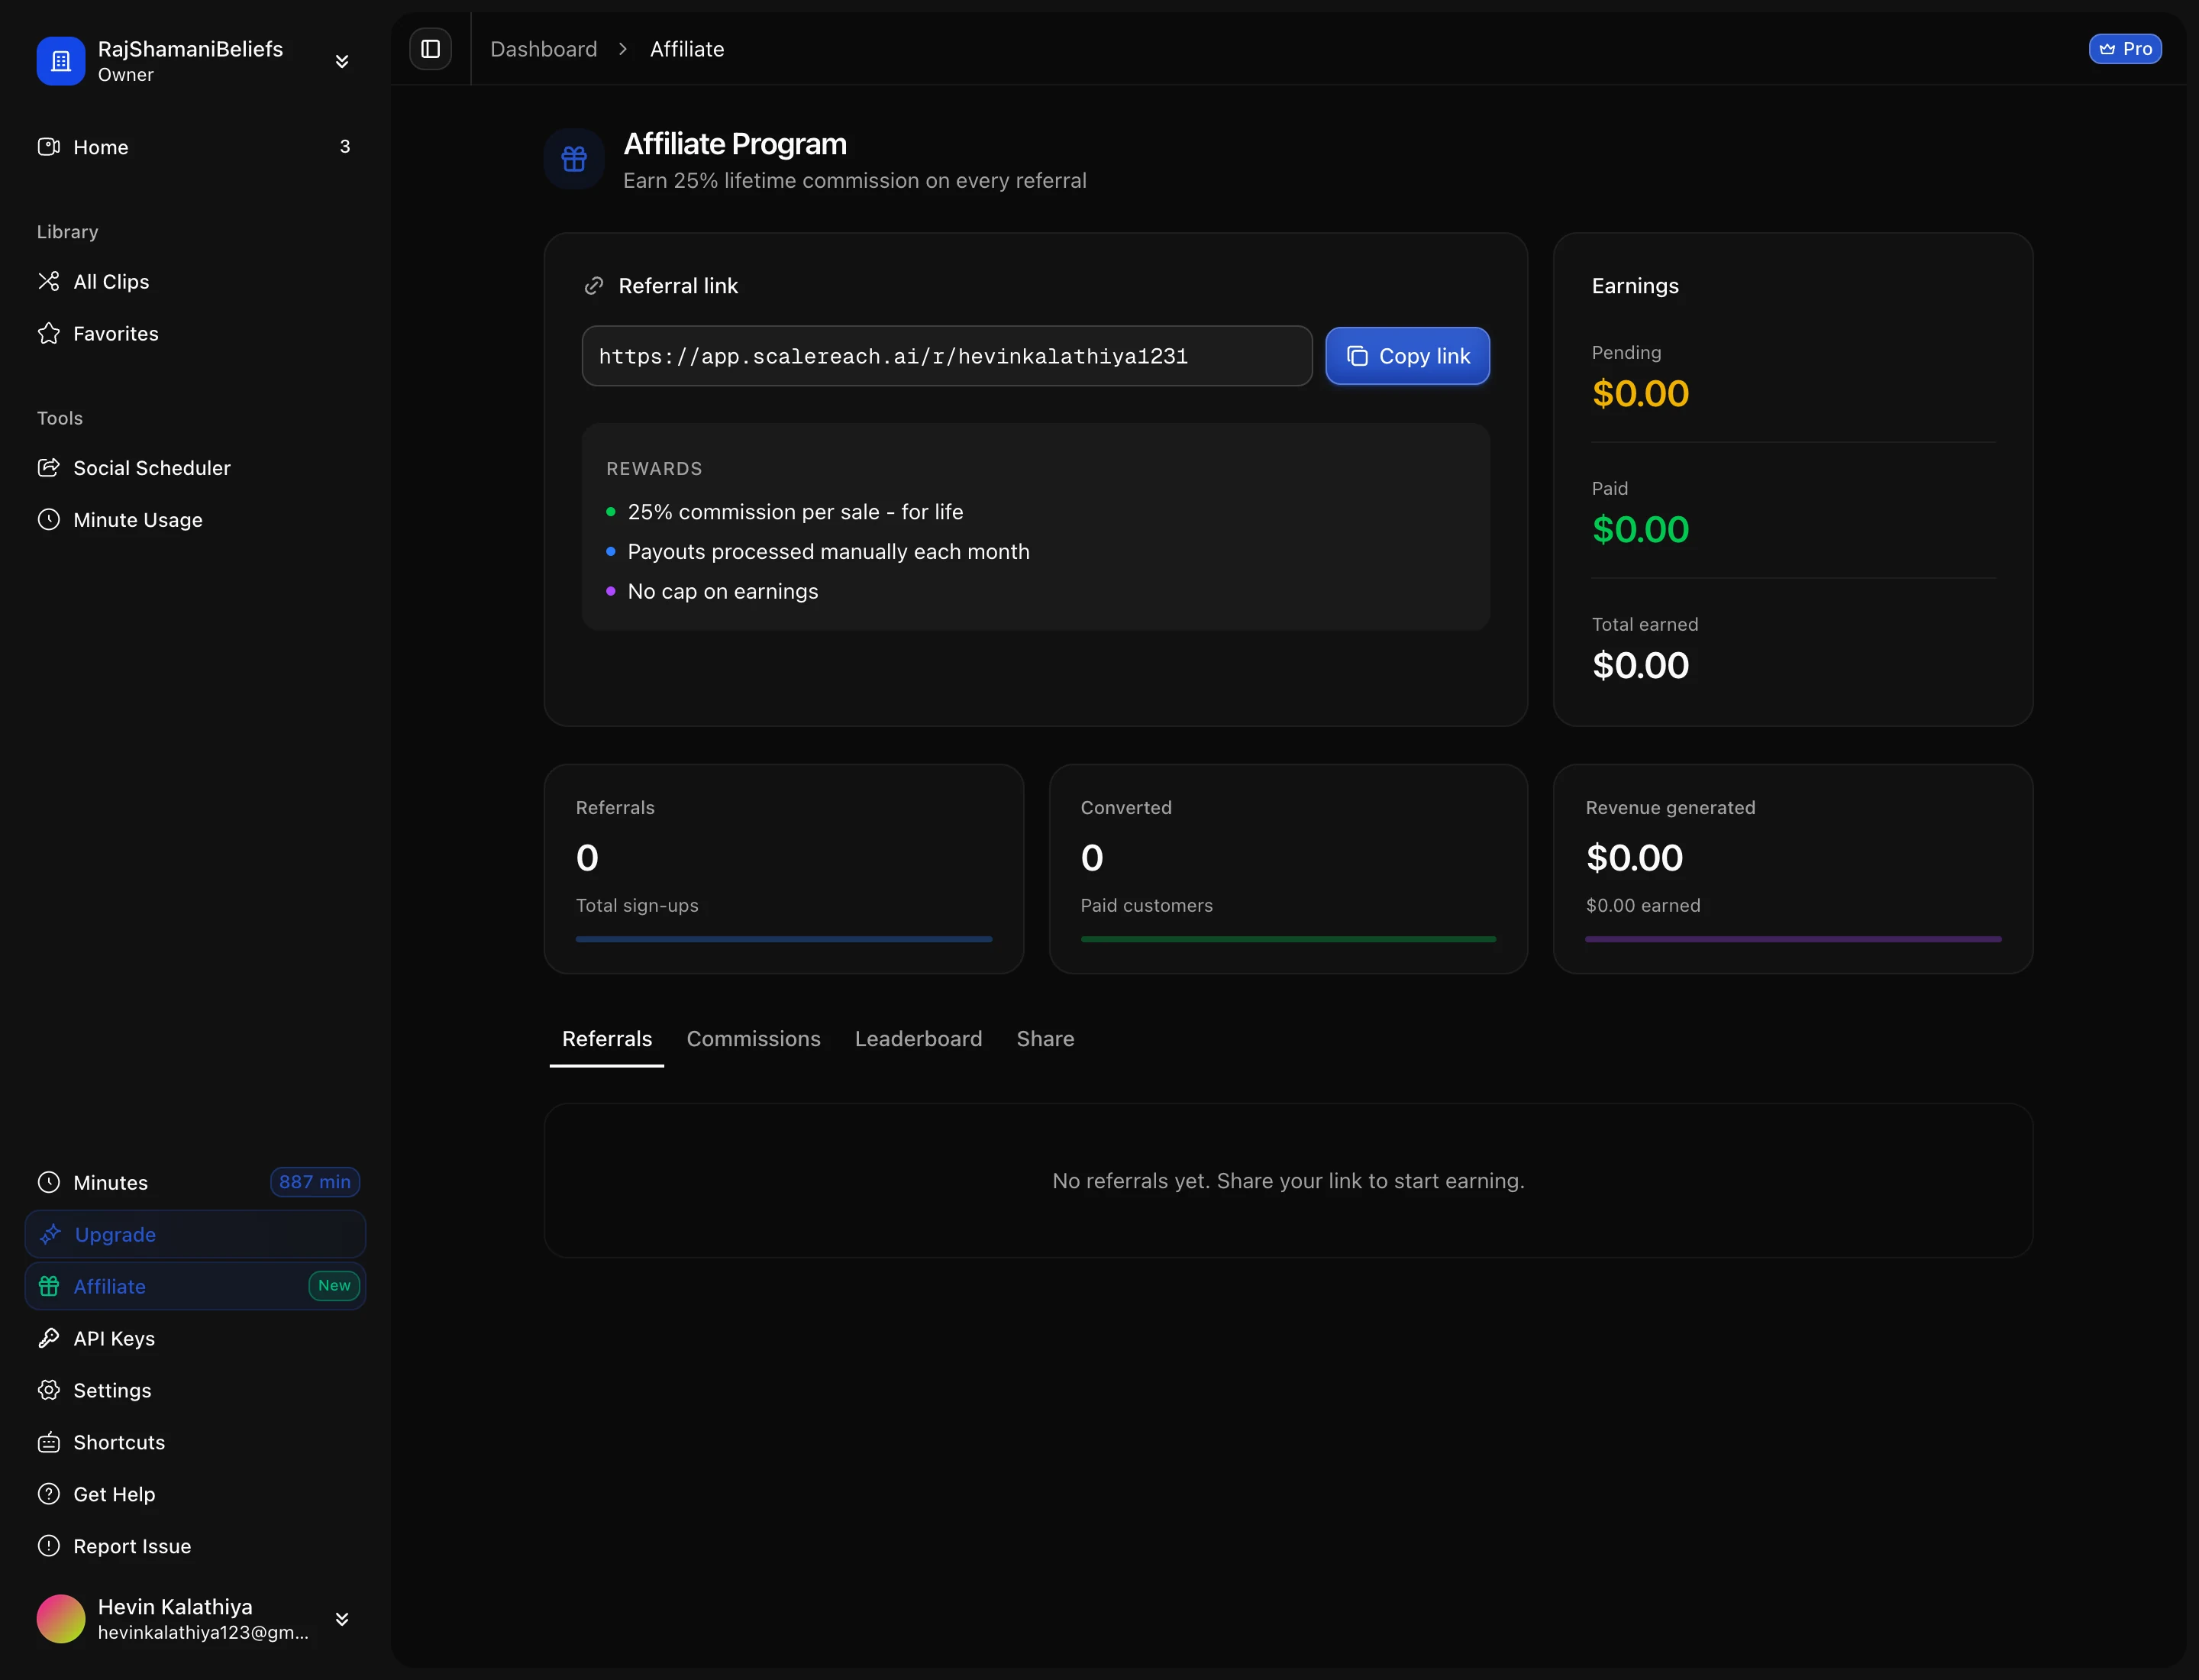Click the green Paid amount $0.00
The height and width of the screenshot is (1680, 2199).
(x=1640, y=529)
